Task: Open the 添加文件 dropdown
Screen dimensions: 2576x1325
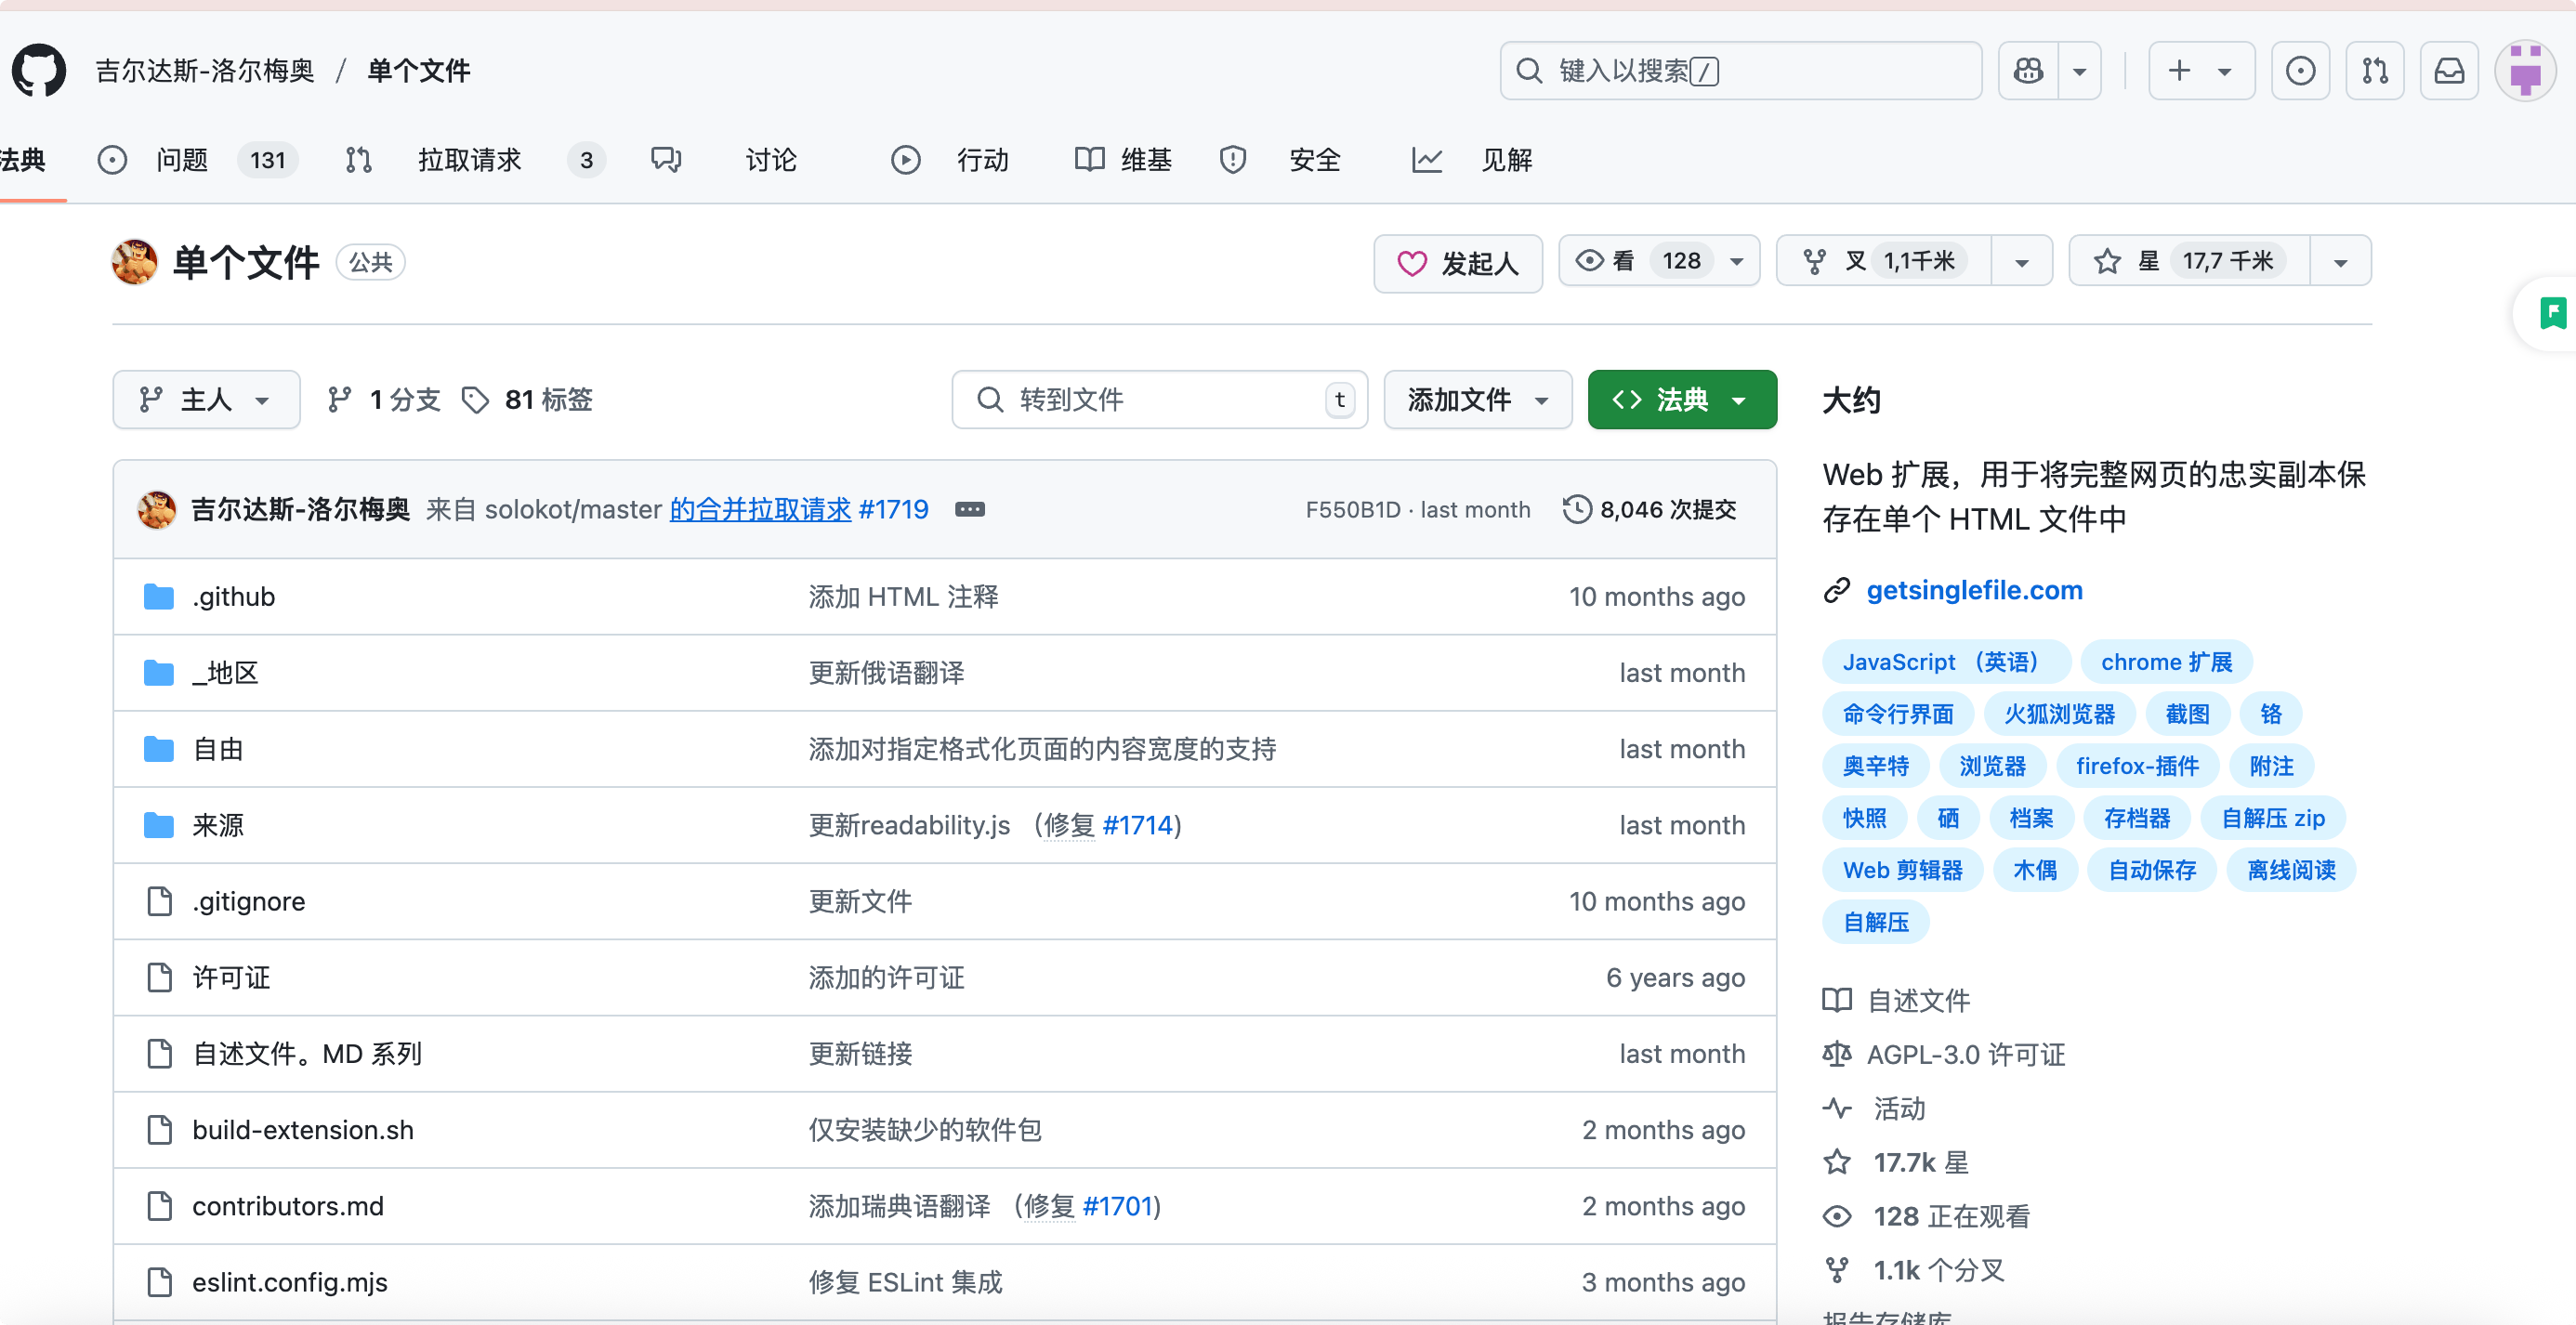Action: pyautogui.click(x=1477, y=399)
